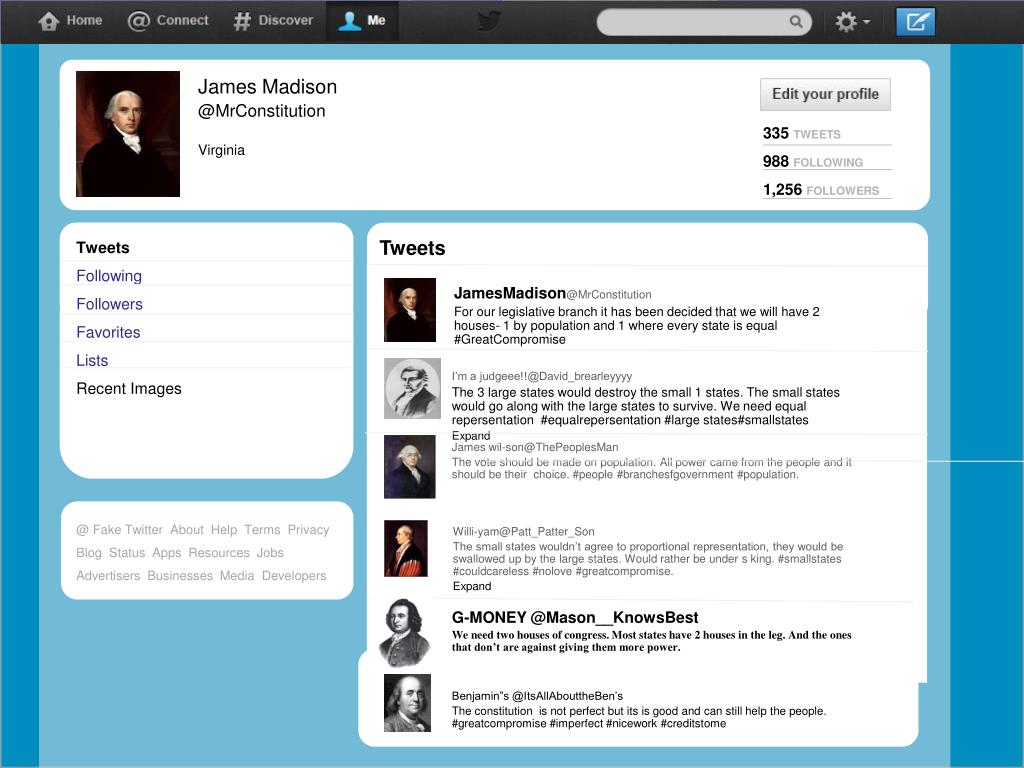Viewport: 1024px width, 768px height.
Task: Expand the David_brearleyyyy tweet
Action: 471,436
